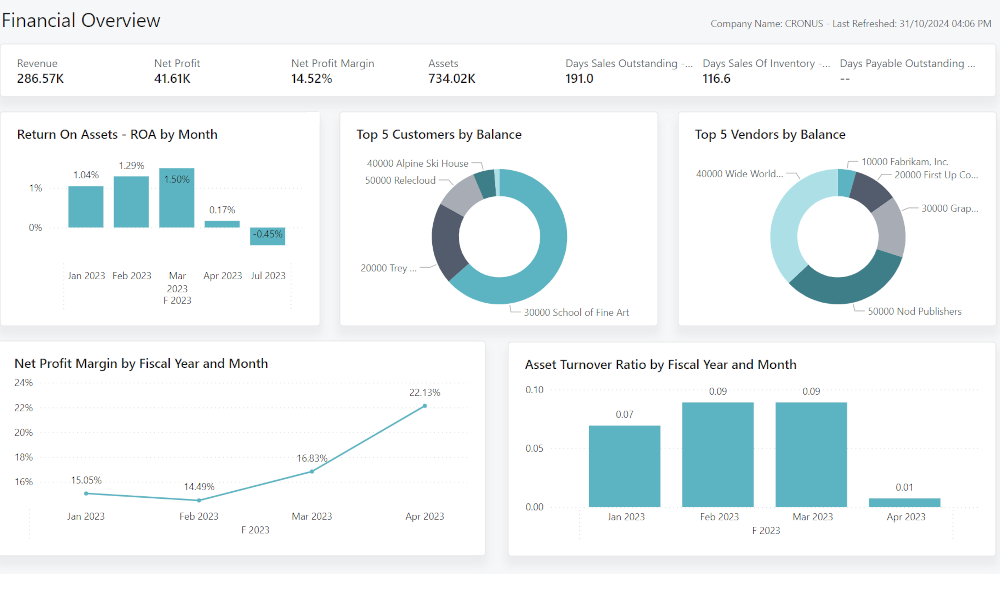This screenshot has width=1000, height=600.
Task: Click the 30000 School of Fine Art label
Action: [576, 312]
